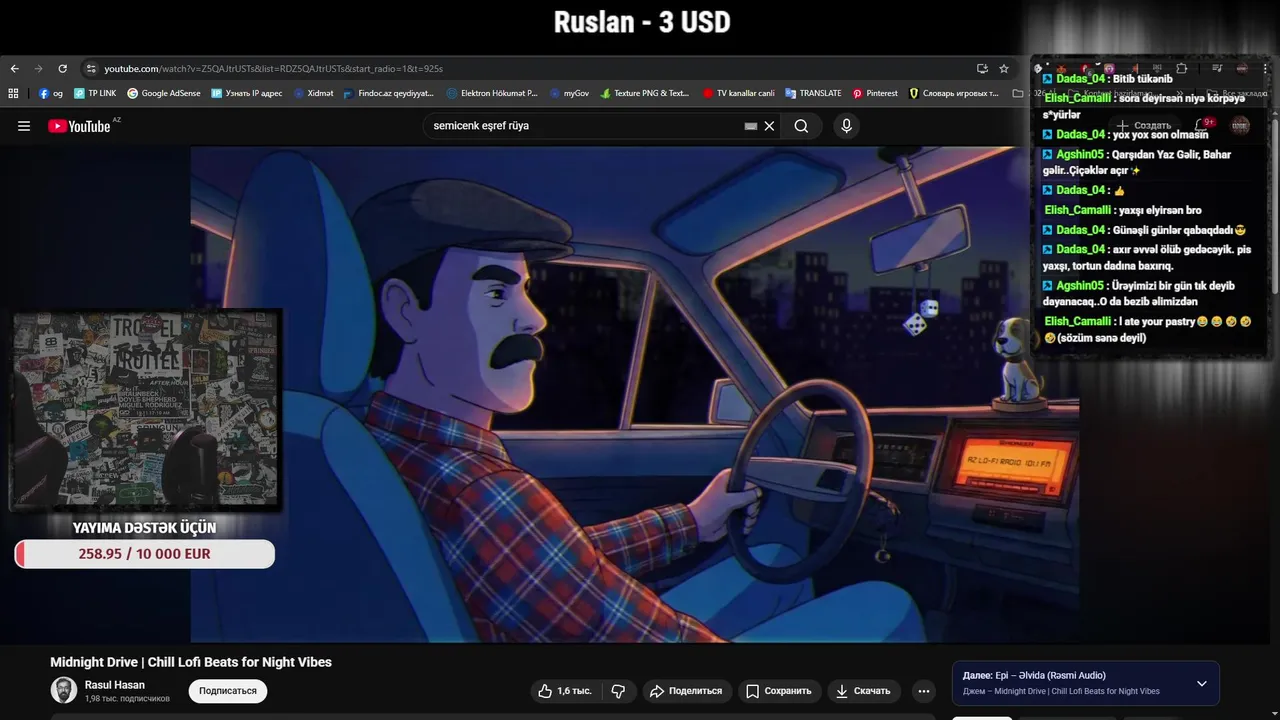
Task: Expand the Далее playlist panel chevron
Action: 1202,684
